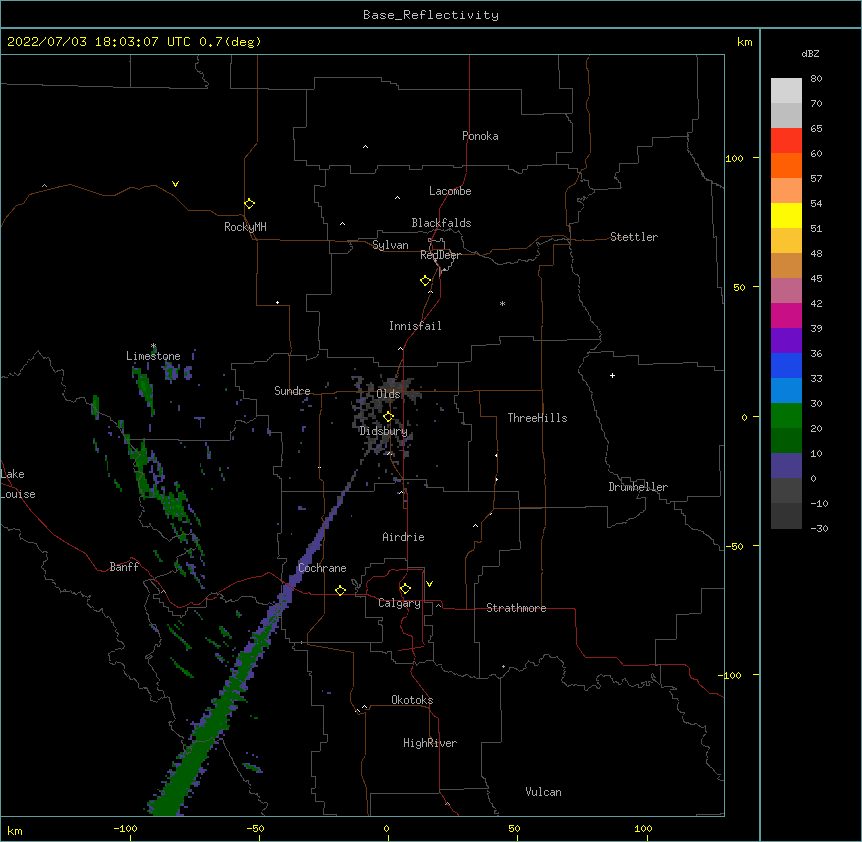862x842 pixels.
Task: Click the Didsbury town label
Action: tap(383, 431)
